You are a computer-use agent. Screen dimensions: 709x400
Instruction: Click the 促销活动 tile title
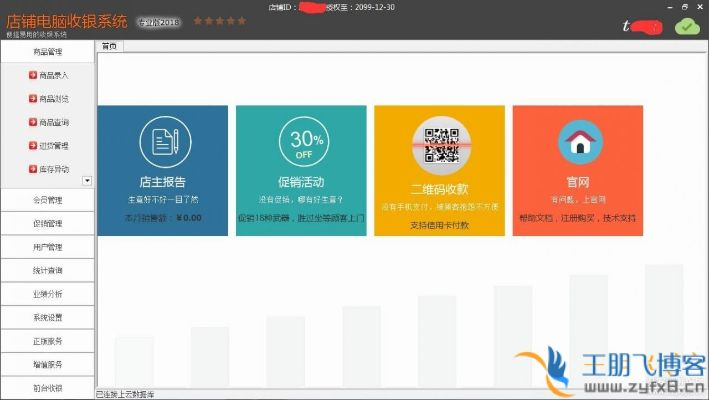pyautogui.click(x=301, y=182)
